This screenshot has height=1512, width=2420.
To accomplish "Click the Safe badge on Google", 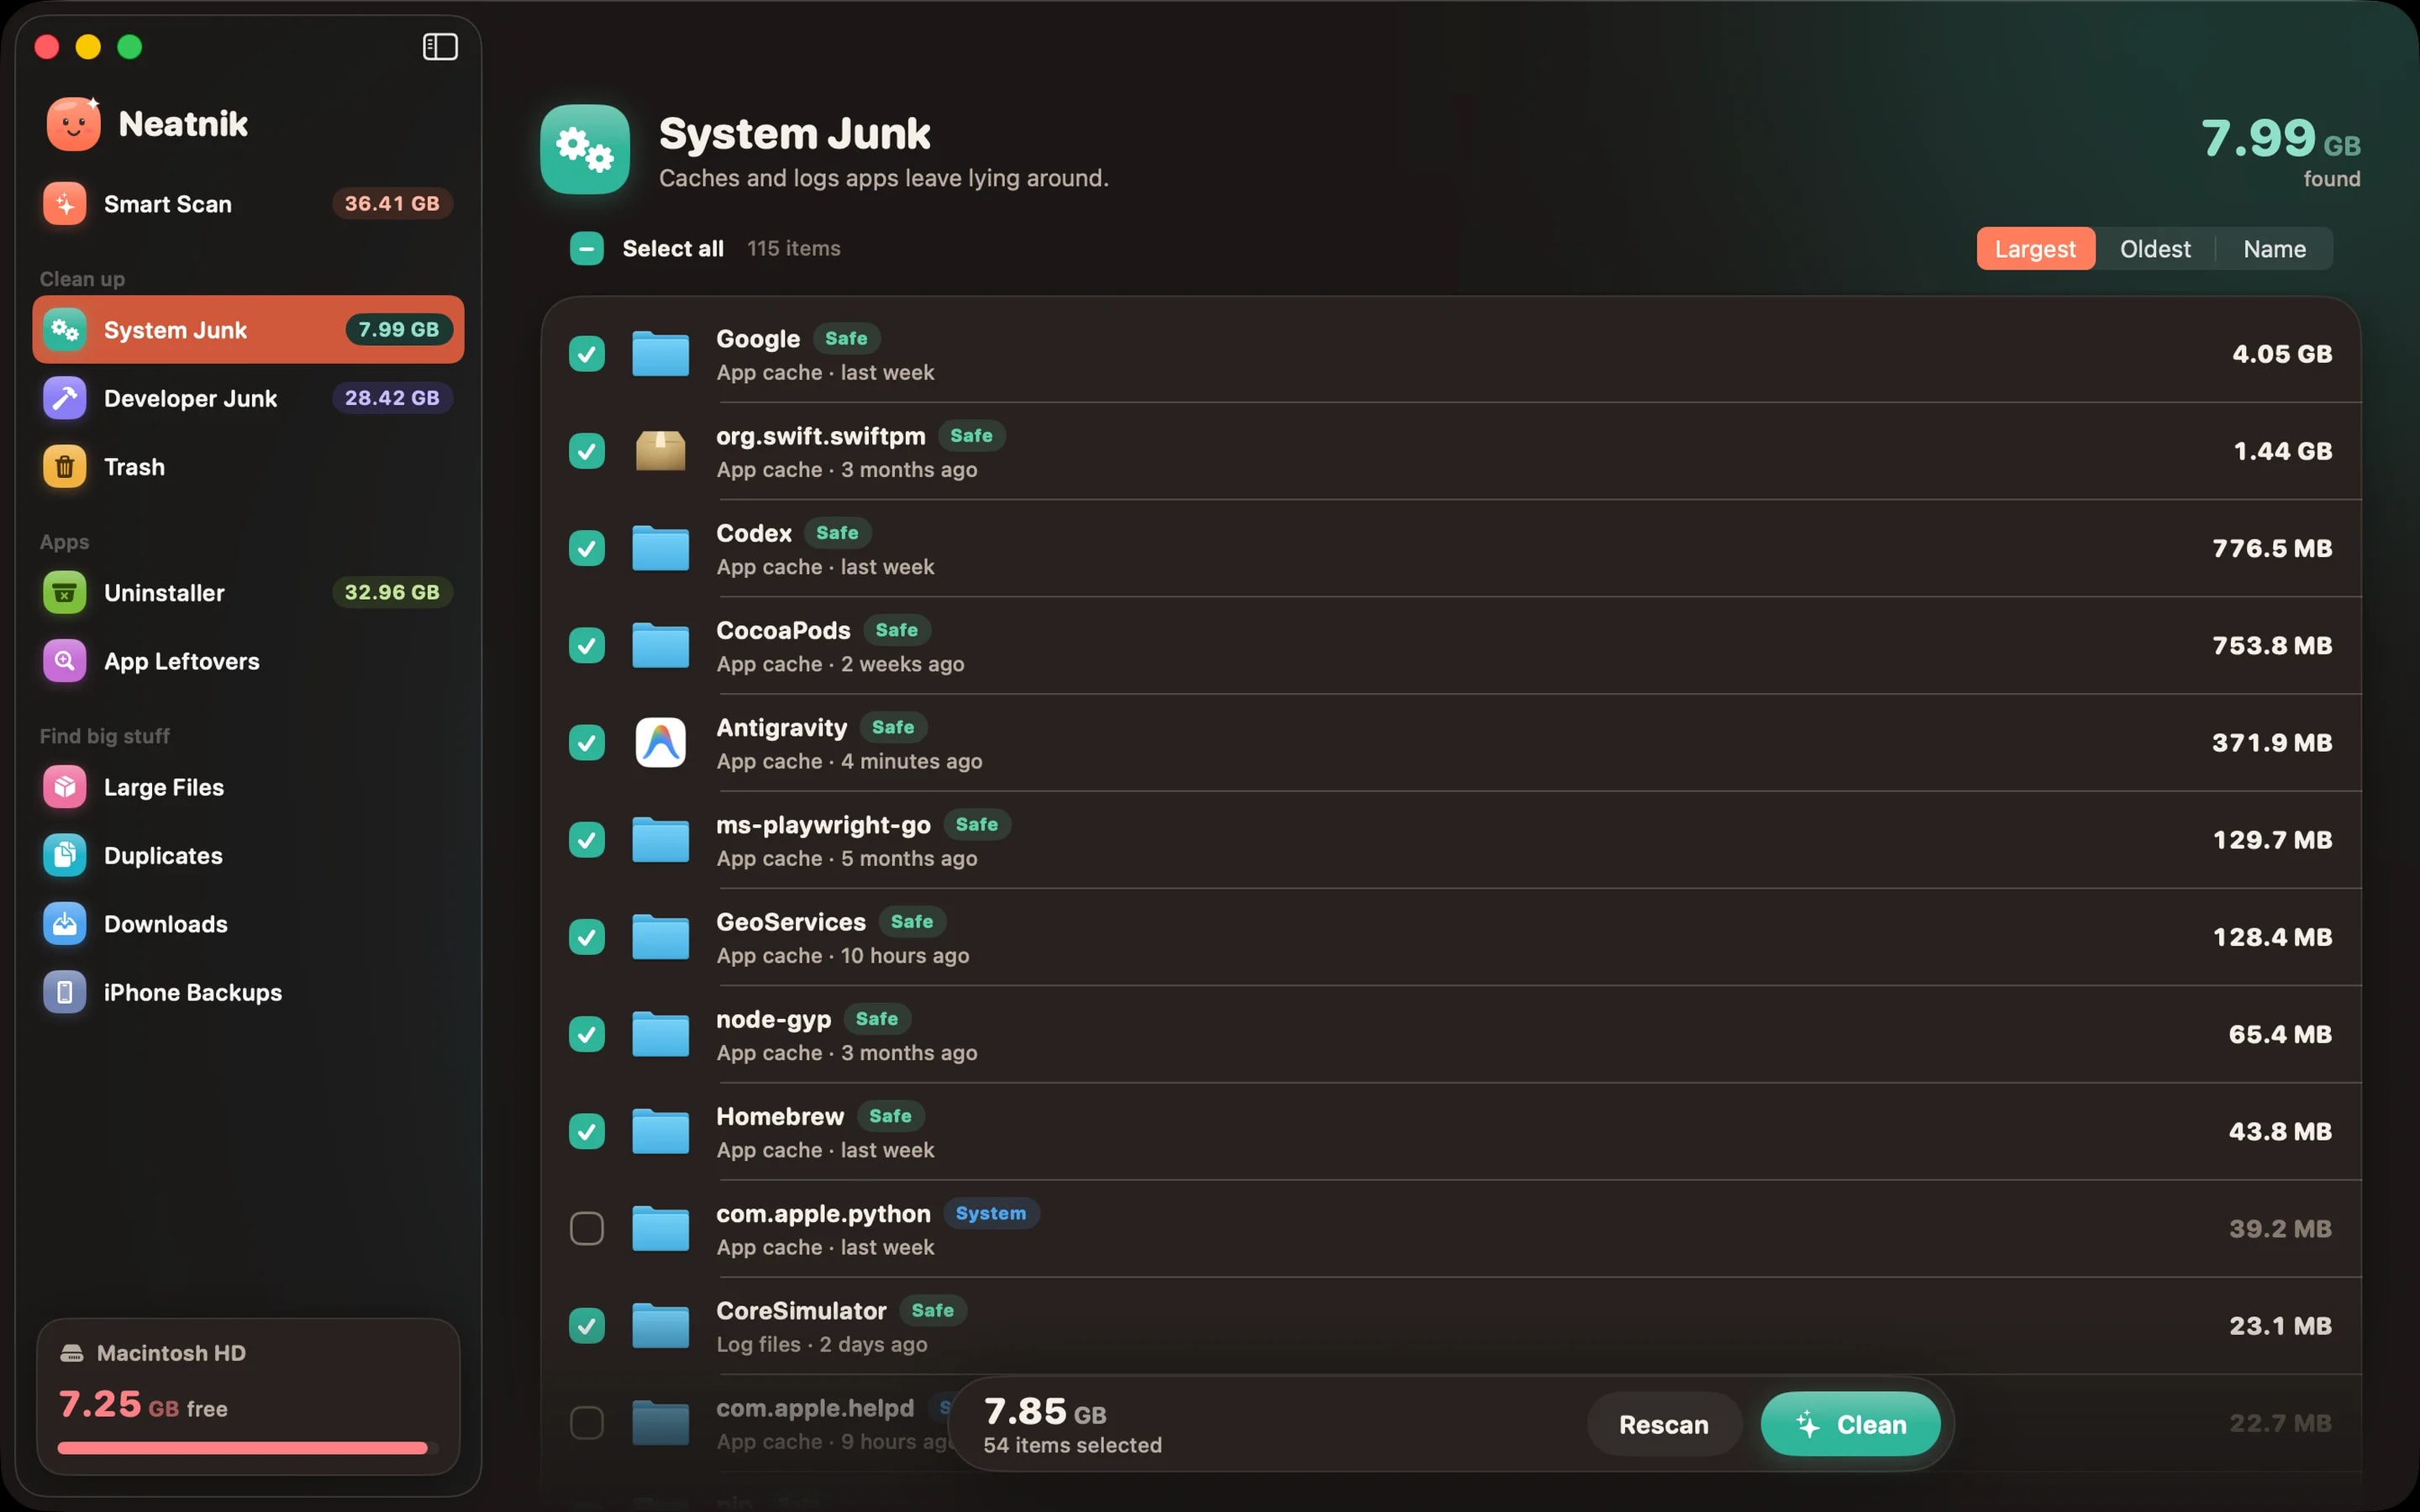I will point(846,338).
